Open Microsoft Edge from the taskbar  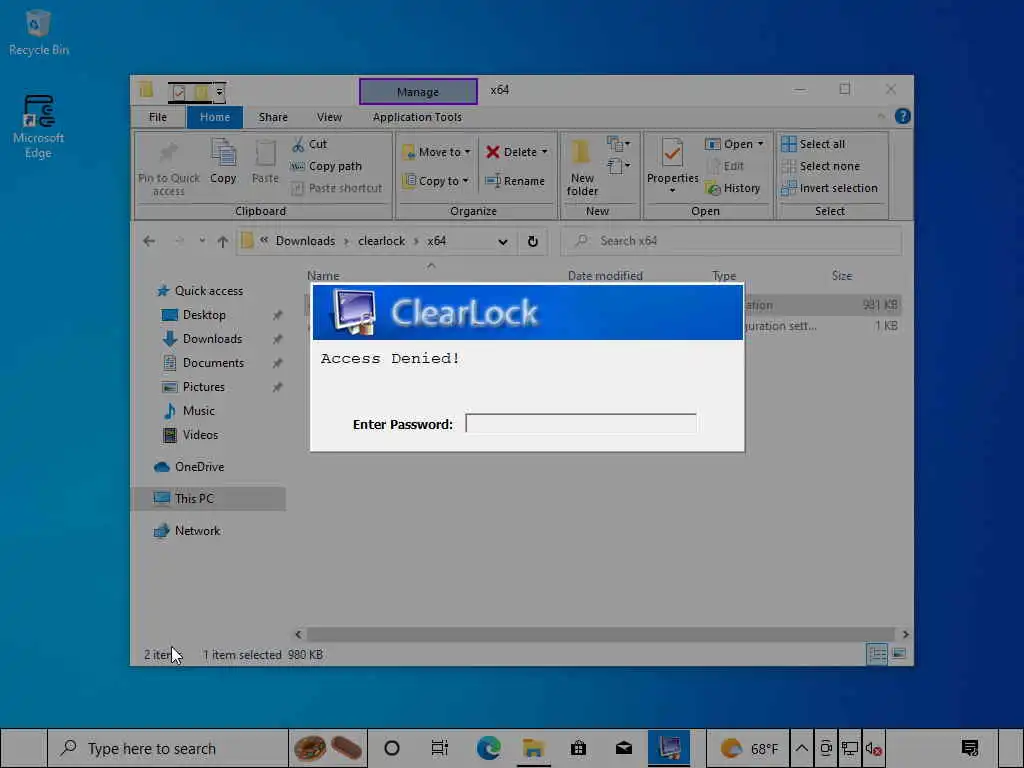(488, 748)
